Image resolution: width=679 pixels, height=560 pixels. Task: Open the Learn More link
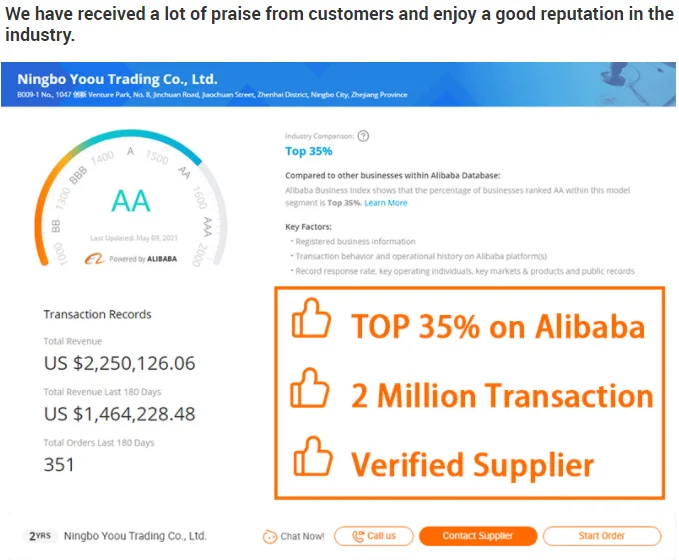tap(385, 203)
